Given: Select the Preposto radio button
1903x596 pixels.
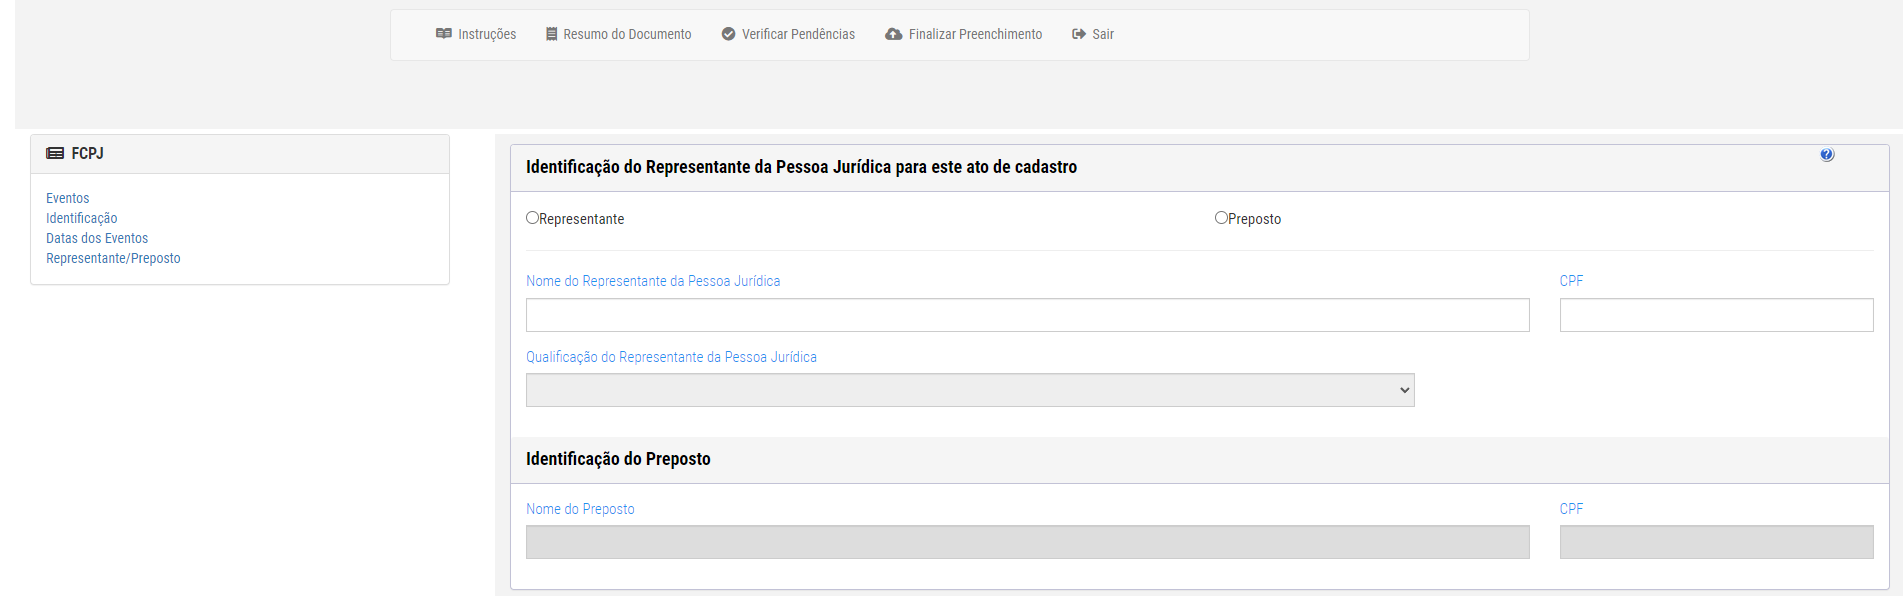Looking at the screenshot, I should [1221, 218].
